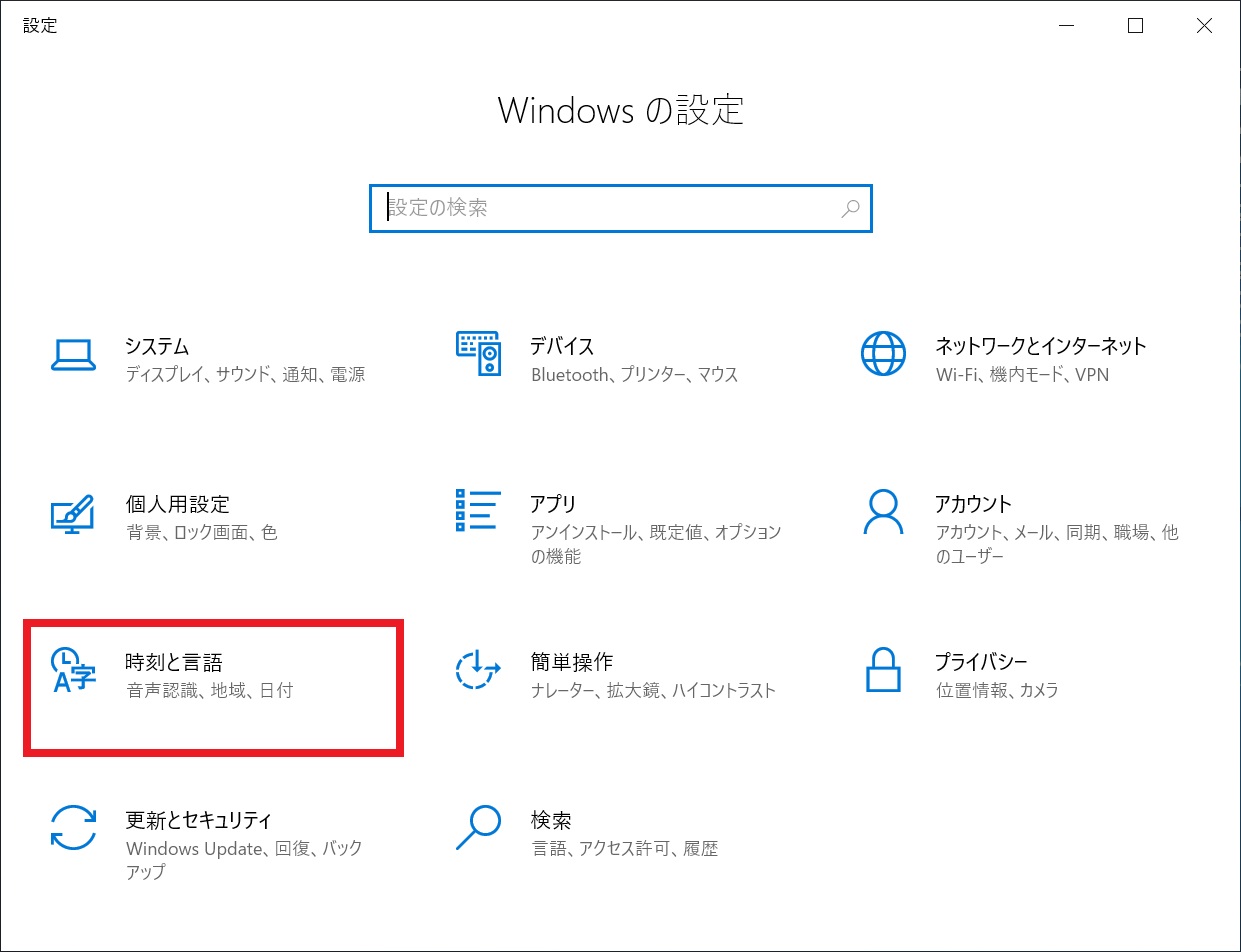Click the デバイス keyboard and speaker icon

(478, 353)
